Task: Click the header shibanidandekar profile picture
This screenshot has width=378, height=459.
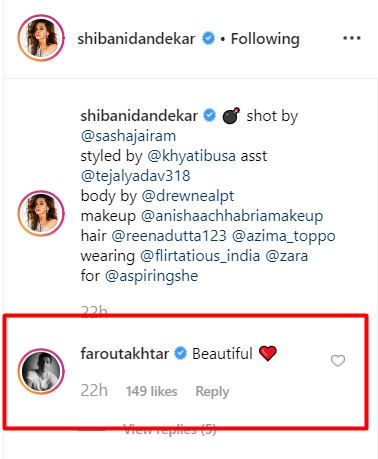Action: tap(41, 38)
